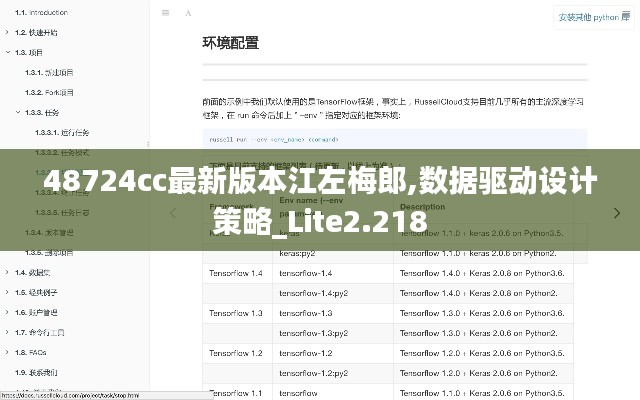
Task: Click the Tensorflow 1.4 framework cell
Action: pyautogui.click(x=236, y=273)
